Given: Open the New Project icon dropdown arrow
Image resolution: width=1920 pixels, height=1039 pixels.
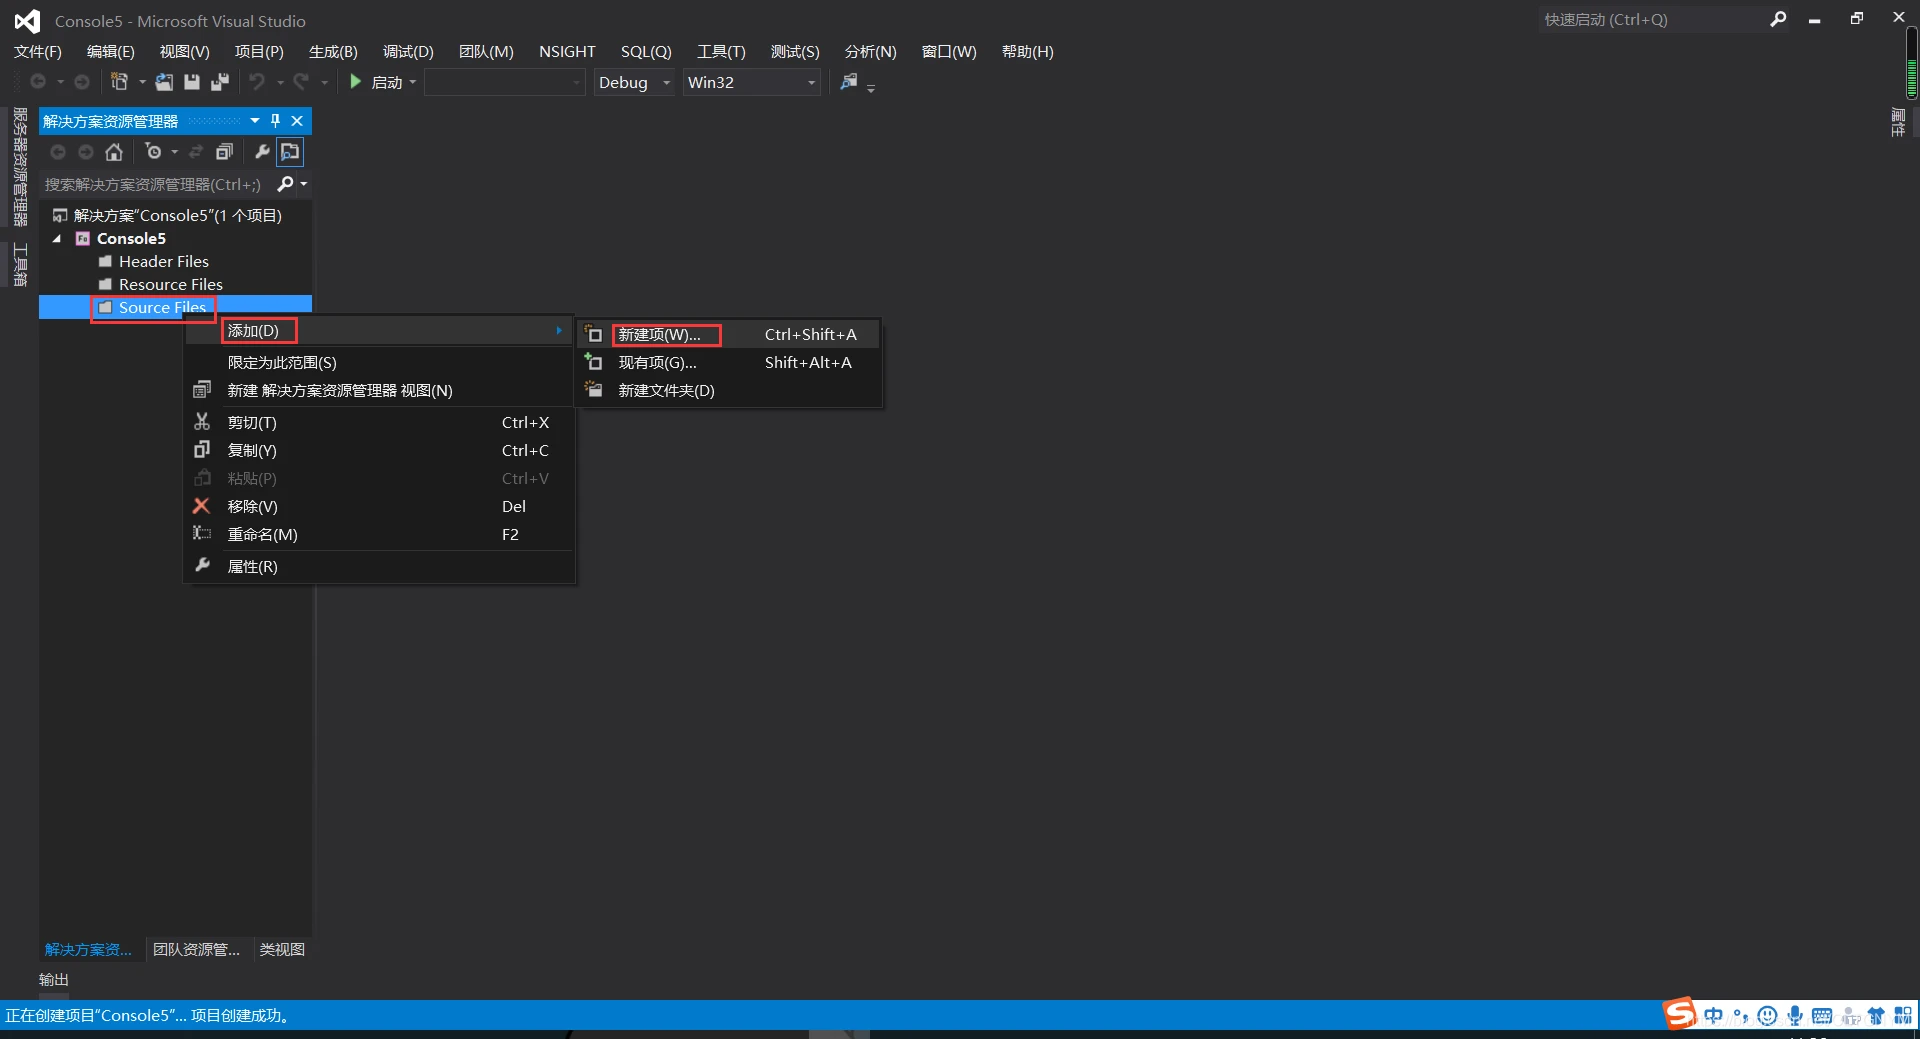Looking at the screenshot, I should pyautogui.click(x=142, y=82).
